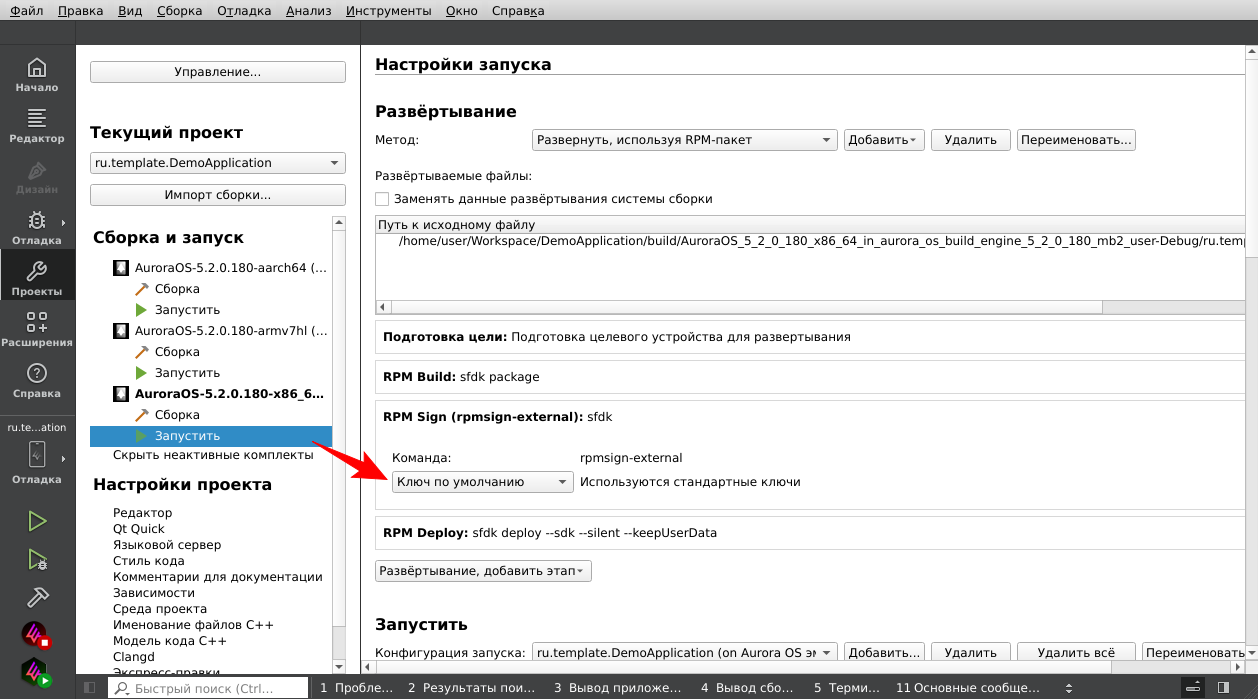
Task: Open the phone-icon kit selector
Action: point(37,453)
